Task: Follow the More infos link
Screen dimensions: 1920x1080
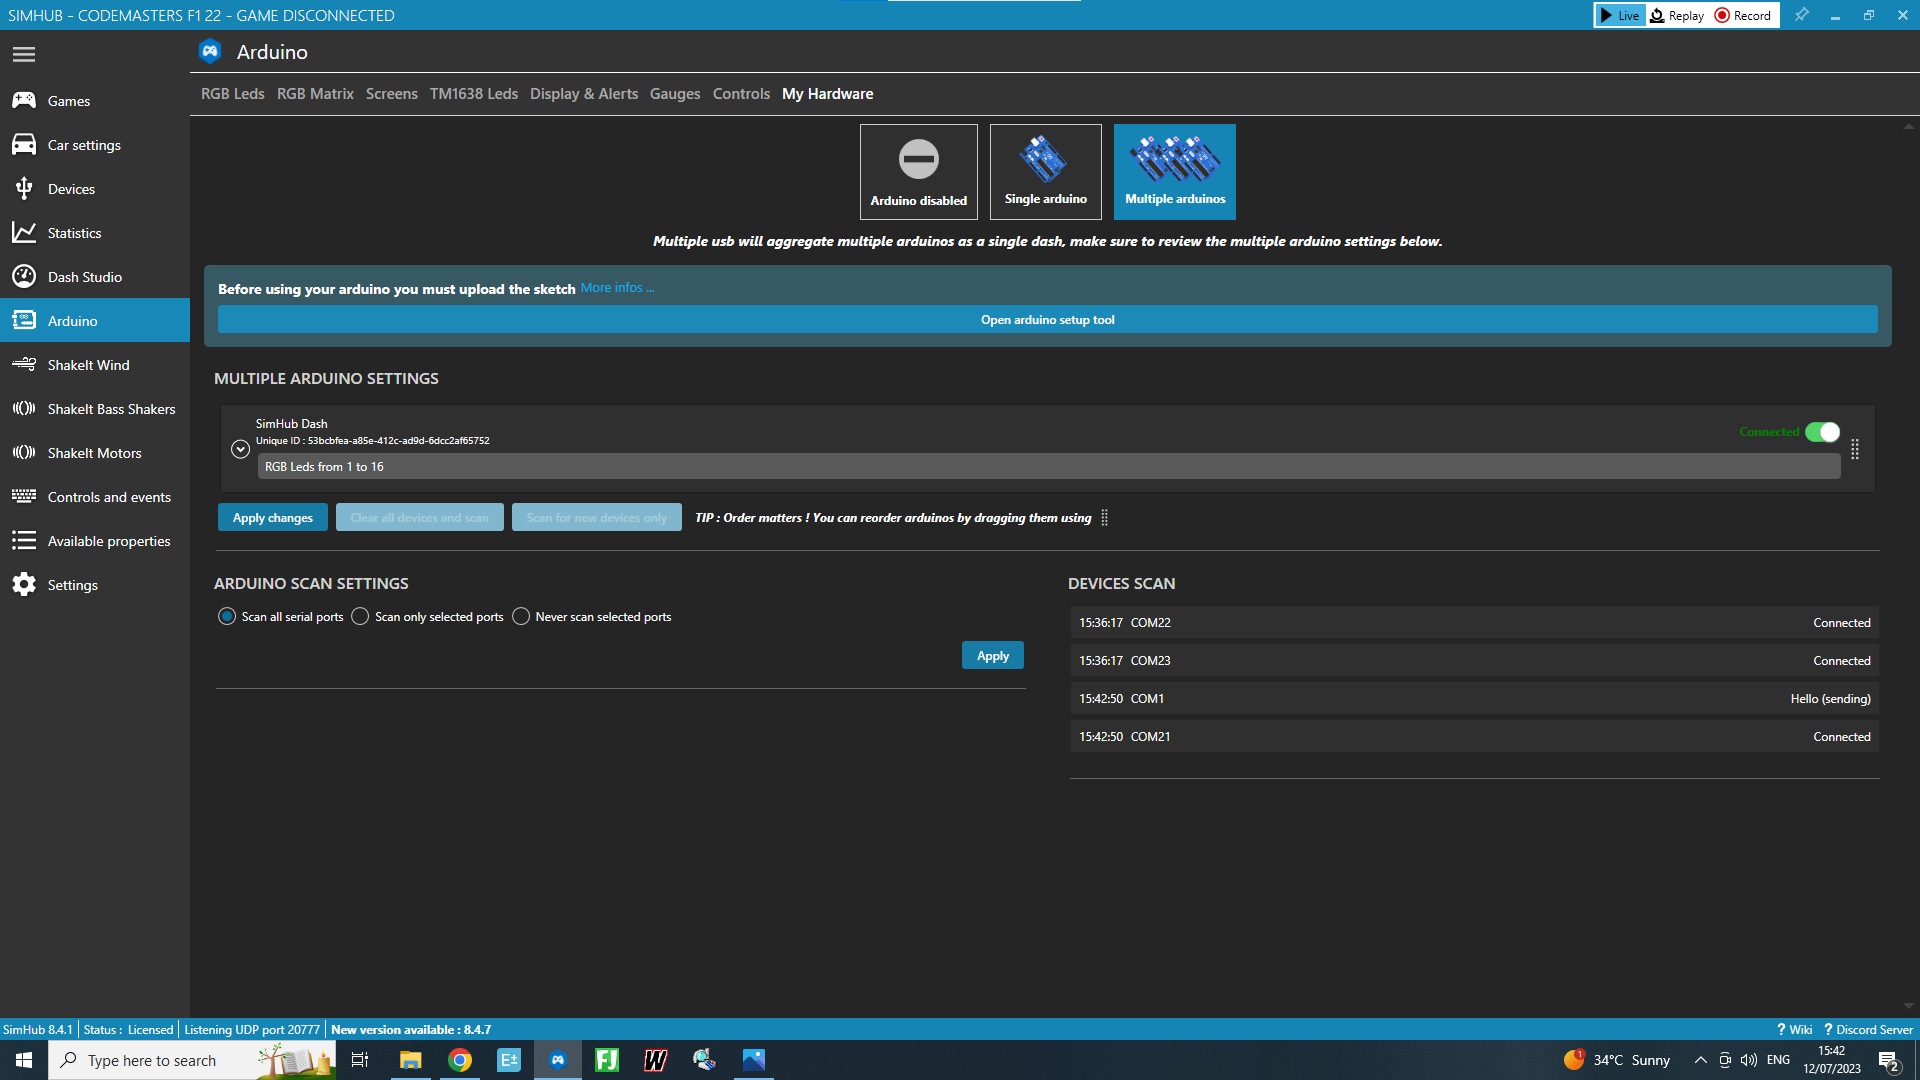Action: pos(617,288)
